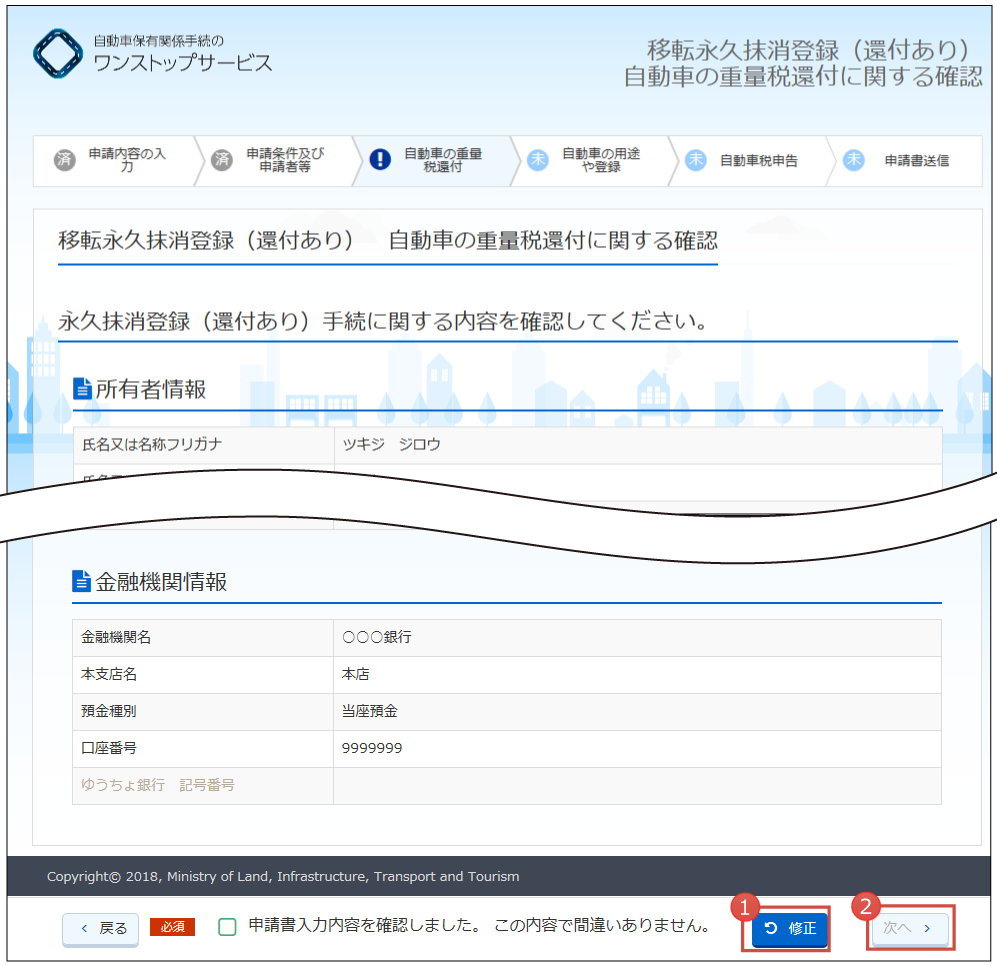Go forward with the 次へ button
The width and height of the screenshot is (997, 966).
(909, 929)
